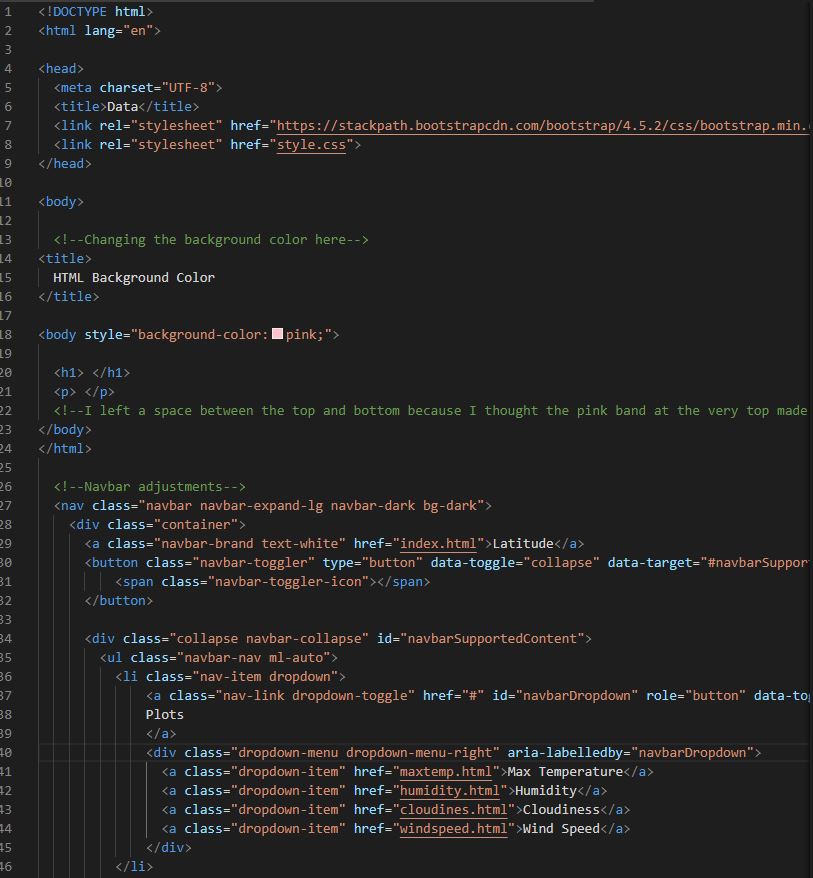Open the windspeed.html href link
This screenshot has height=878, width=813.
click(x=454, y=829)
